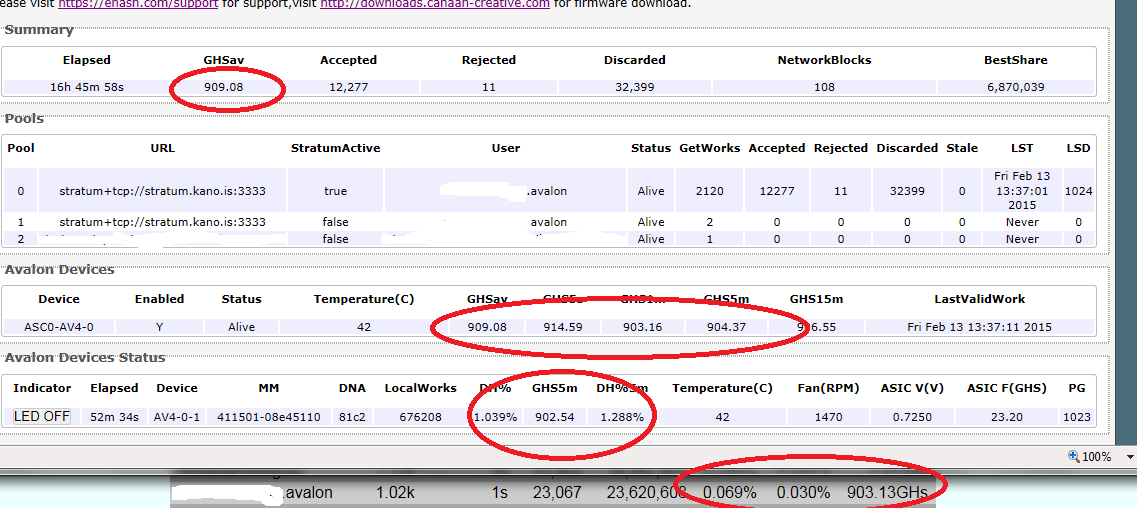
Task: Click ASIC F(GHS) value 23.20
Action: pyautogui.click(x=1007, y=417)
